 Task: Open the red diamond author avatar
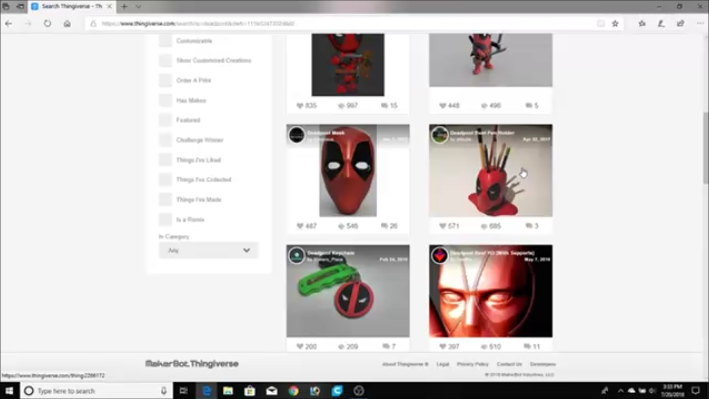440,255
